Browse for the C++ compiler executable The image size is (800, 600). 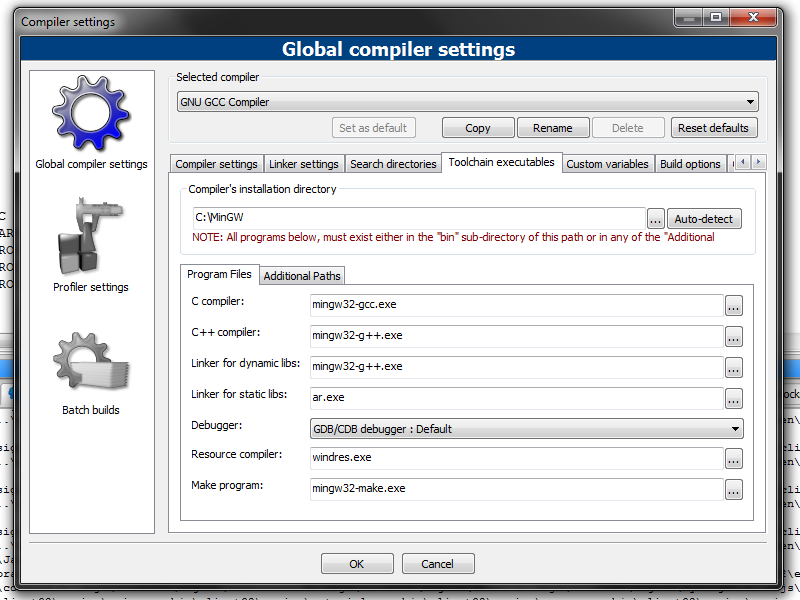(x=733, y=336)
